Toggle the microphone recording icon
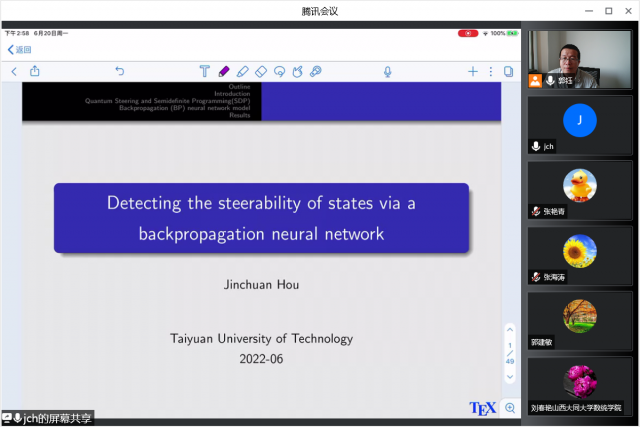Screen dimensions: 640x427 (x=387, y=71)
